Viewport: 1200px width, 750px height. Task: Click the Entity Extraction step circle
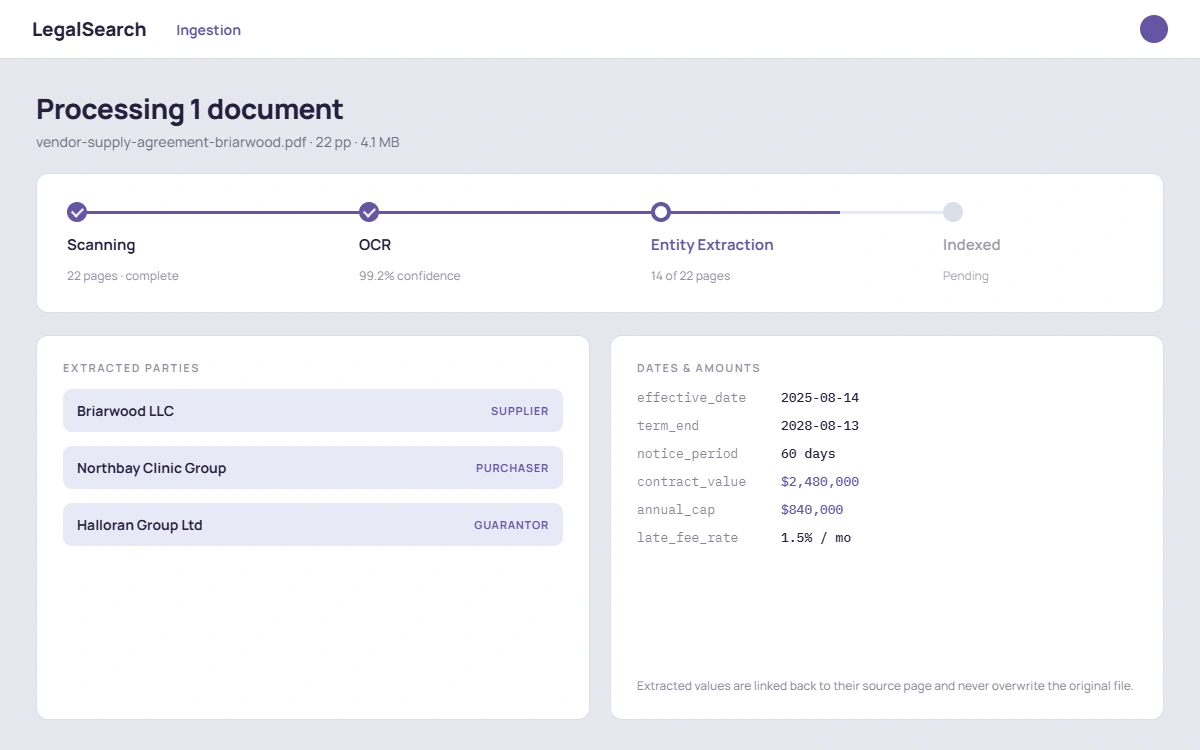[661, 212]
